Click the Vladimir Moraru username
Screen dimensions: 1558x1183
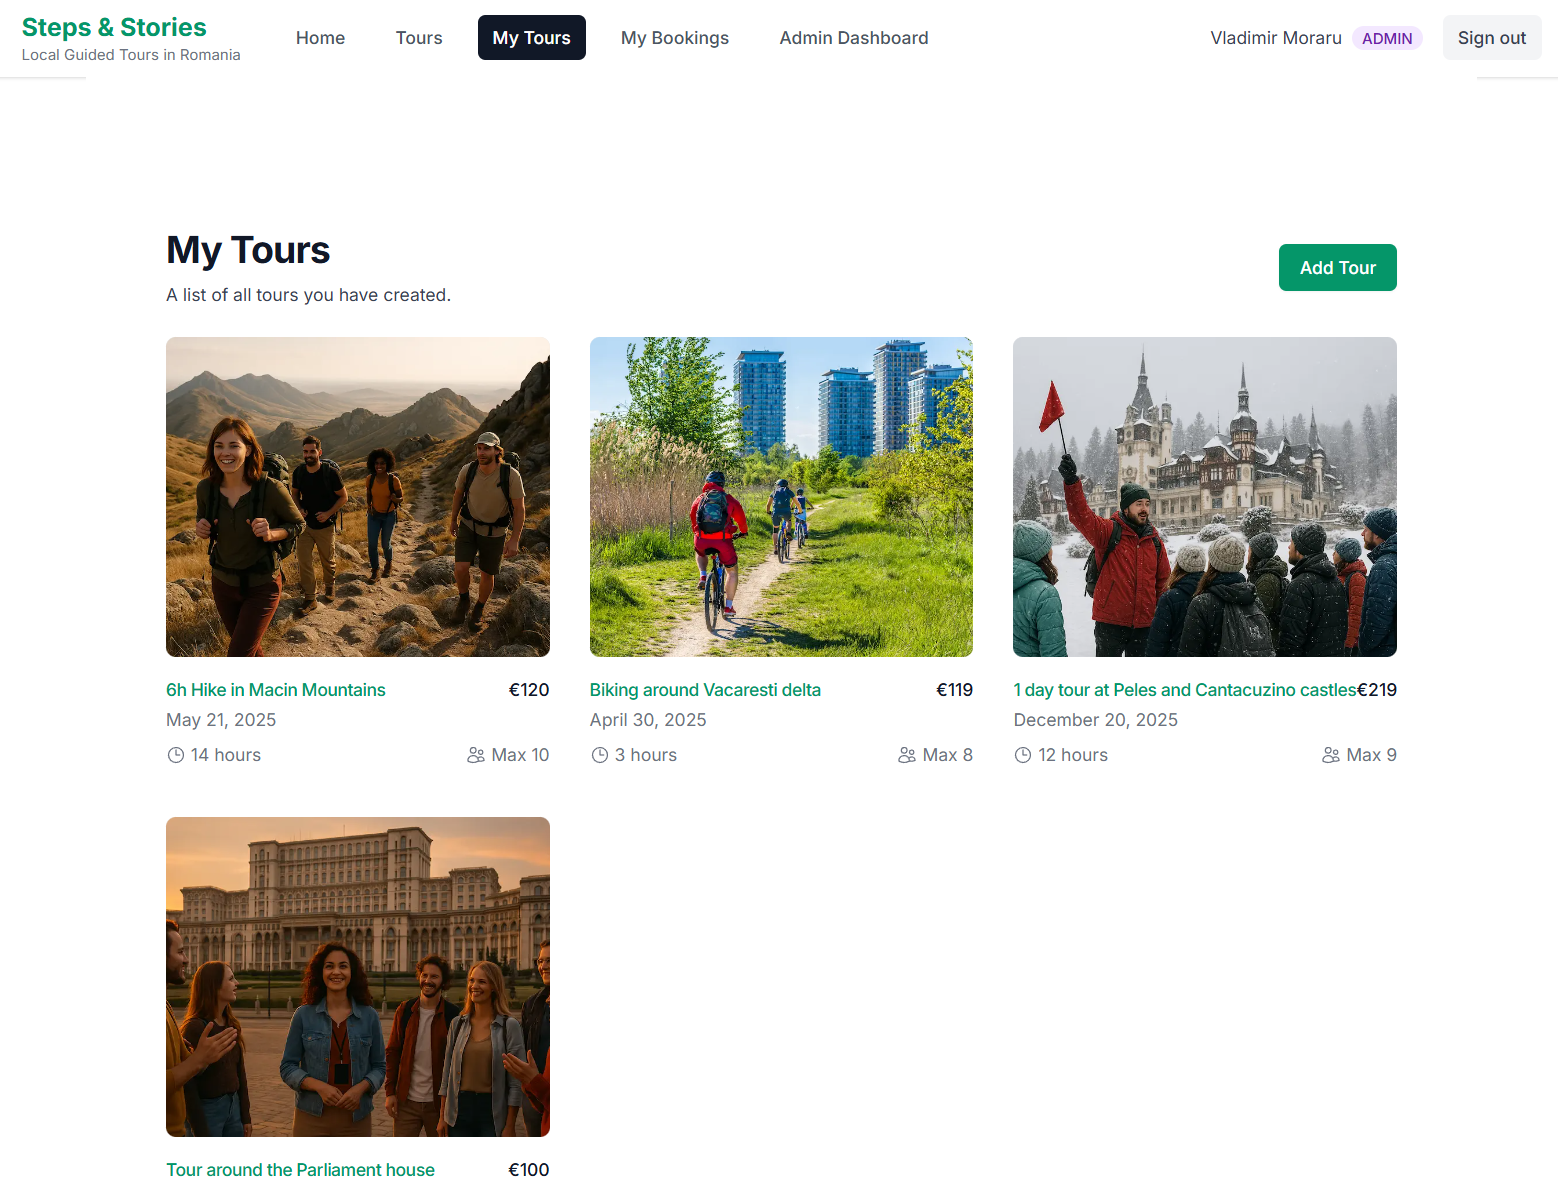pos(1276,38)
